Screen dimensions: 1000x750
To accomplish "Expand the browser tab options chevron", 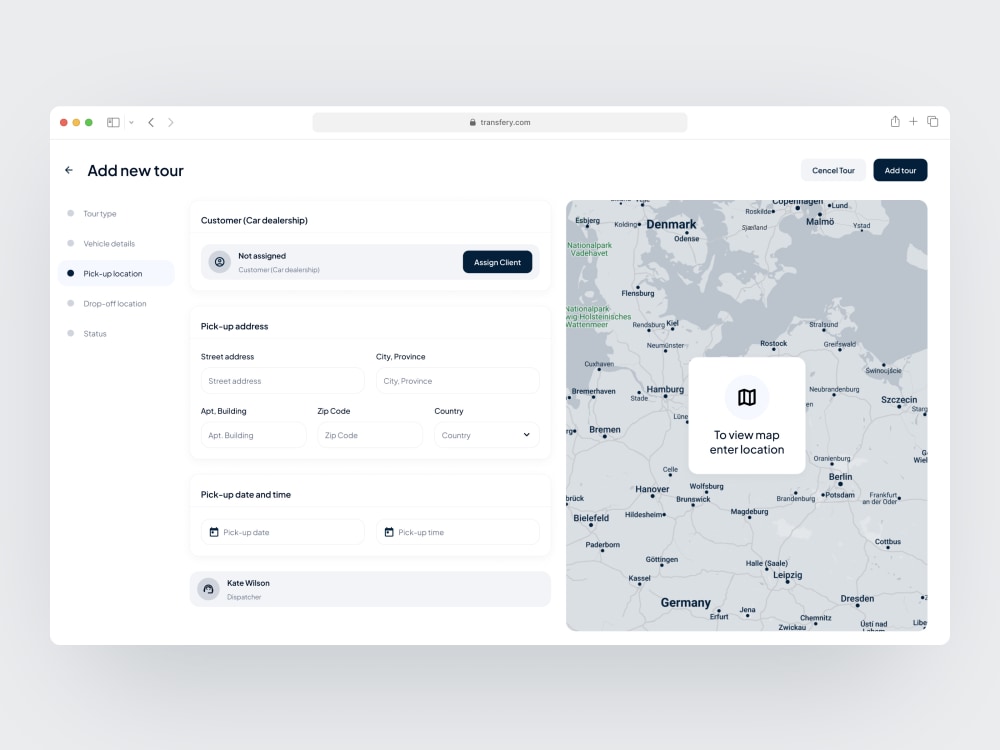I will [x=130, y=121].
